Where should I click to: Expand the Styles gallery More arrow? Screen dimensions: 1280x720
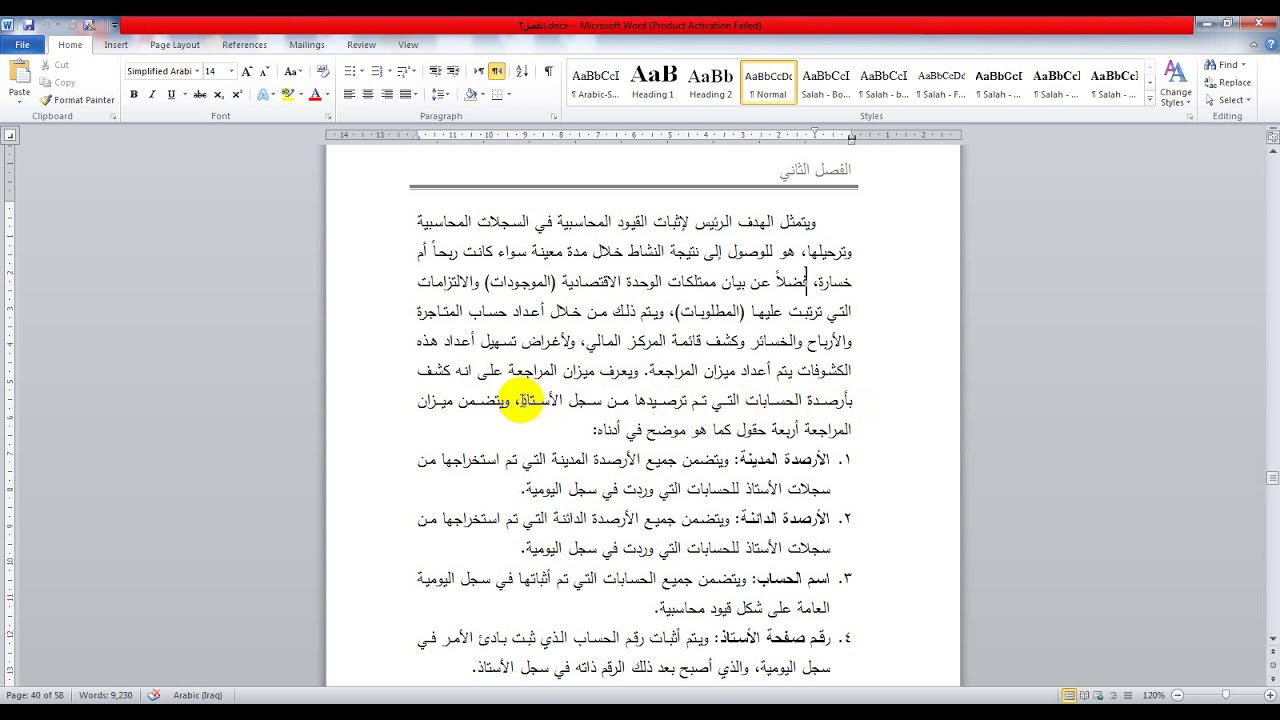coord(1149,99)
